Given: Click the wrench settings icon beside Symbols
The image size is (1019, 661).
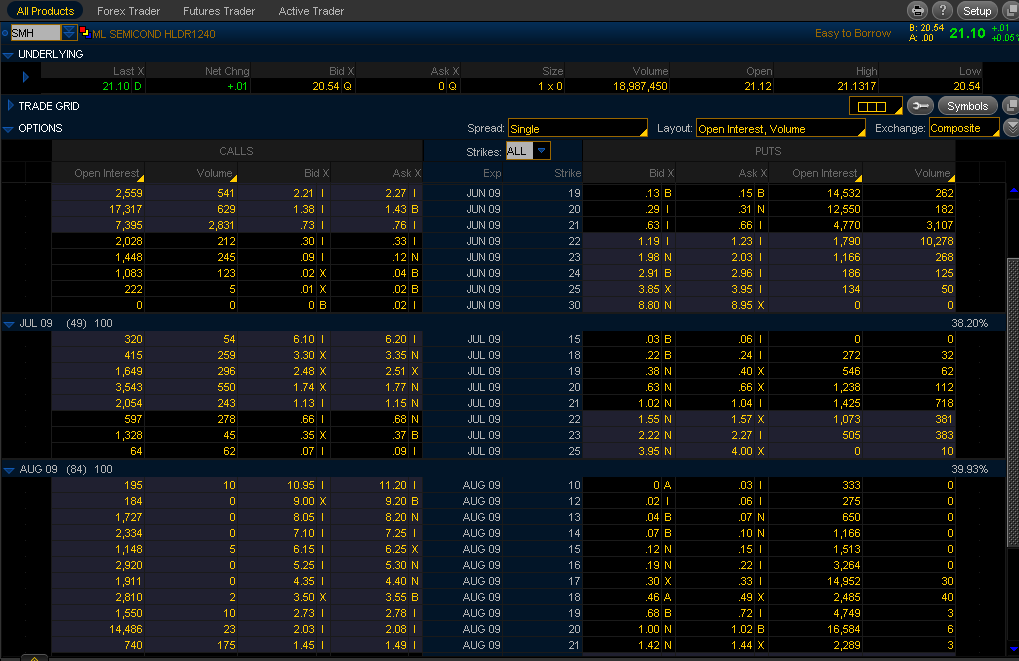Looking at the screenshot, I should pyautogui.click(x=921, y=106).
